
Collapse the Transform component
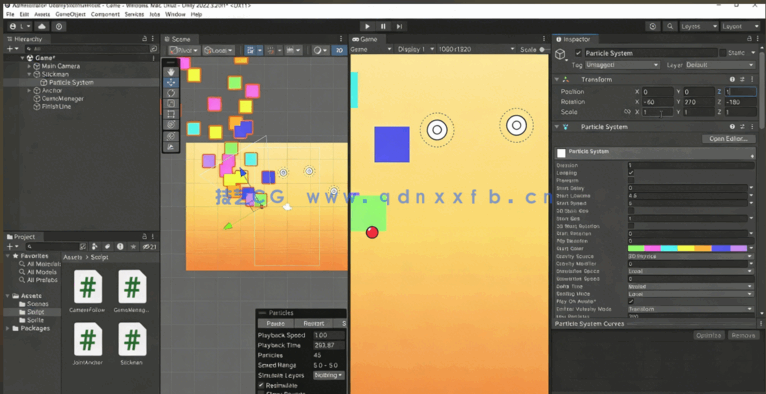pyautogui.click(x=556, y=79)
